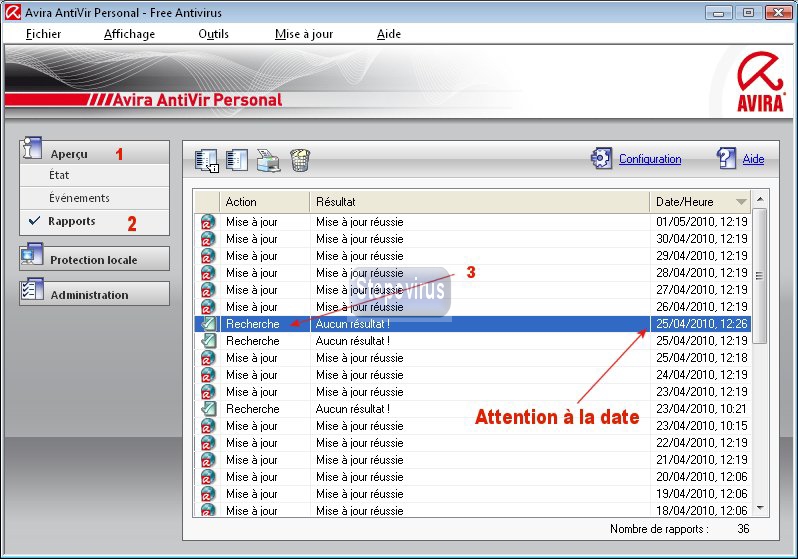Sort by the Date/Heure column header
This screenshot has width=798, height=559.
point(700,202)
